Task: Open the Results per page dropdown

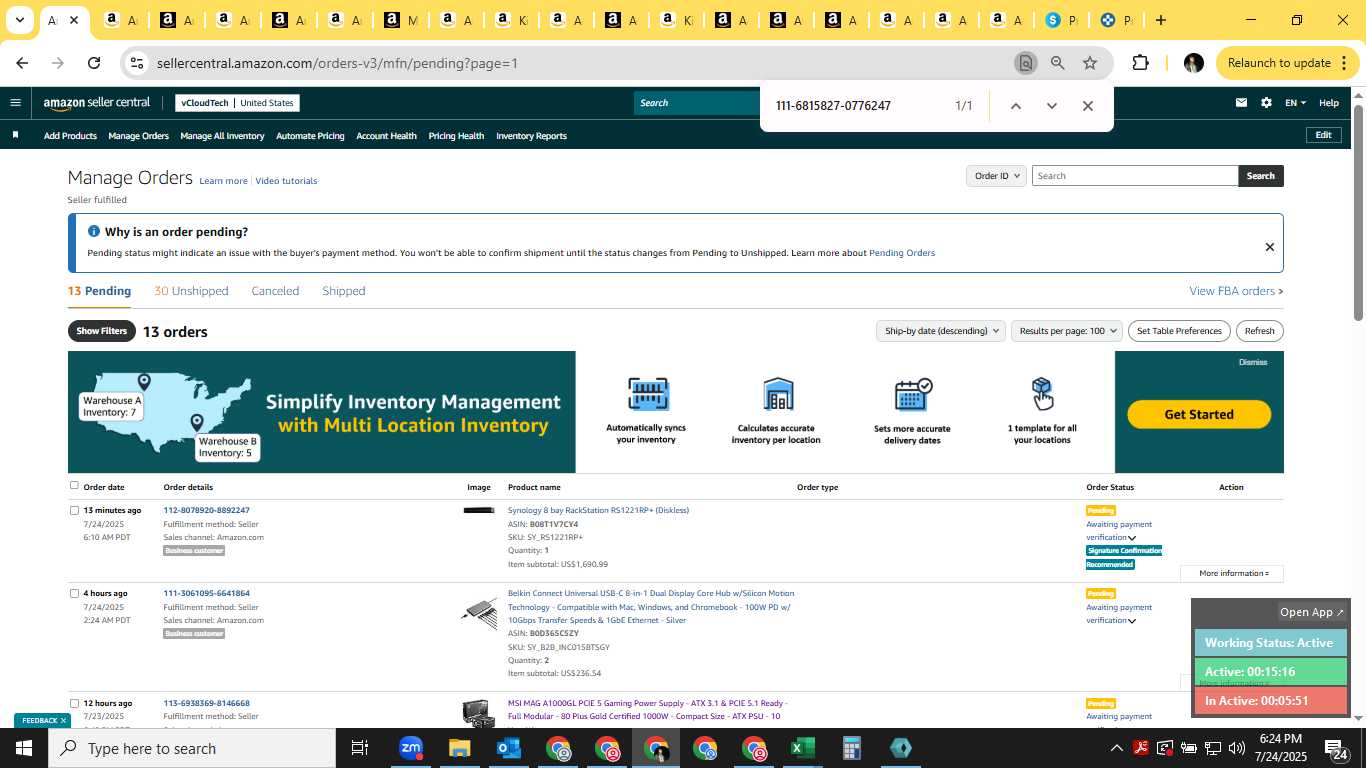Action: point(1067,331)
